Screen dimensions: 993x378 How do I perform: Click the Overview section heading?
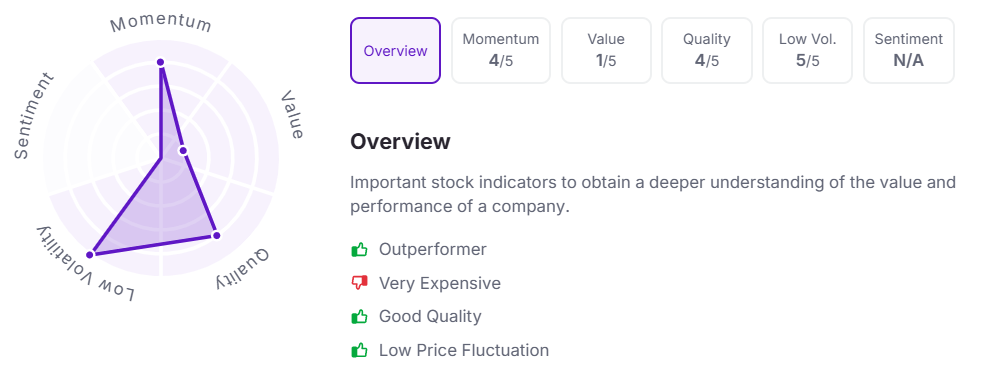(400, 141)
